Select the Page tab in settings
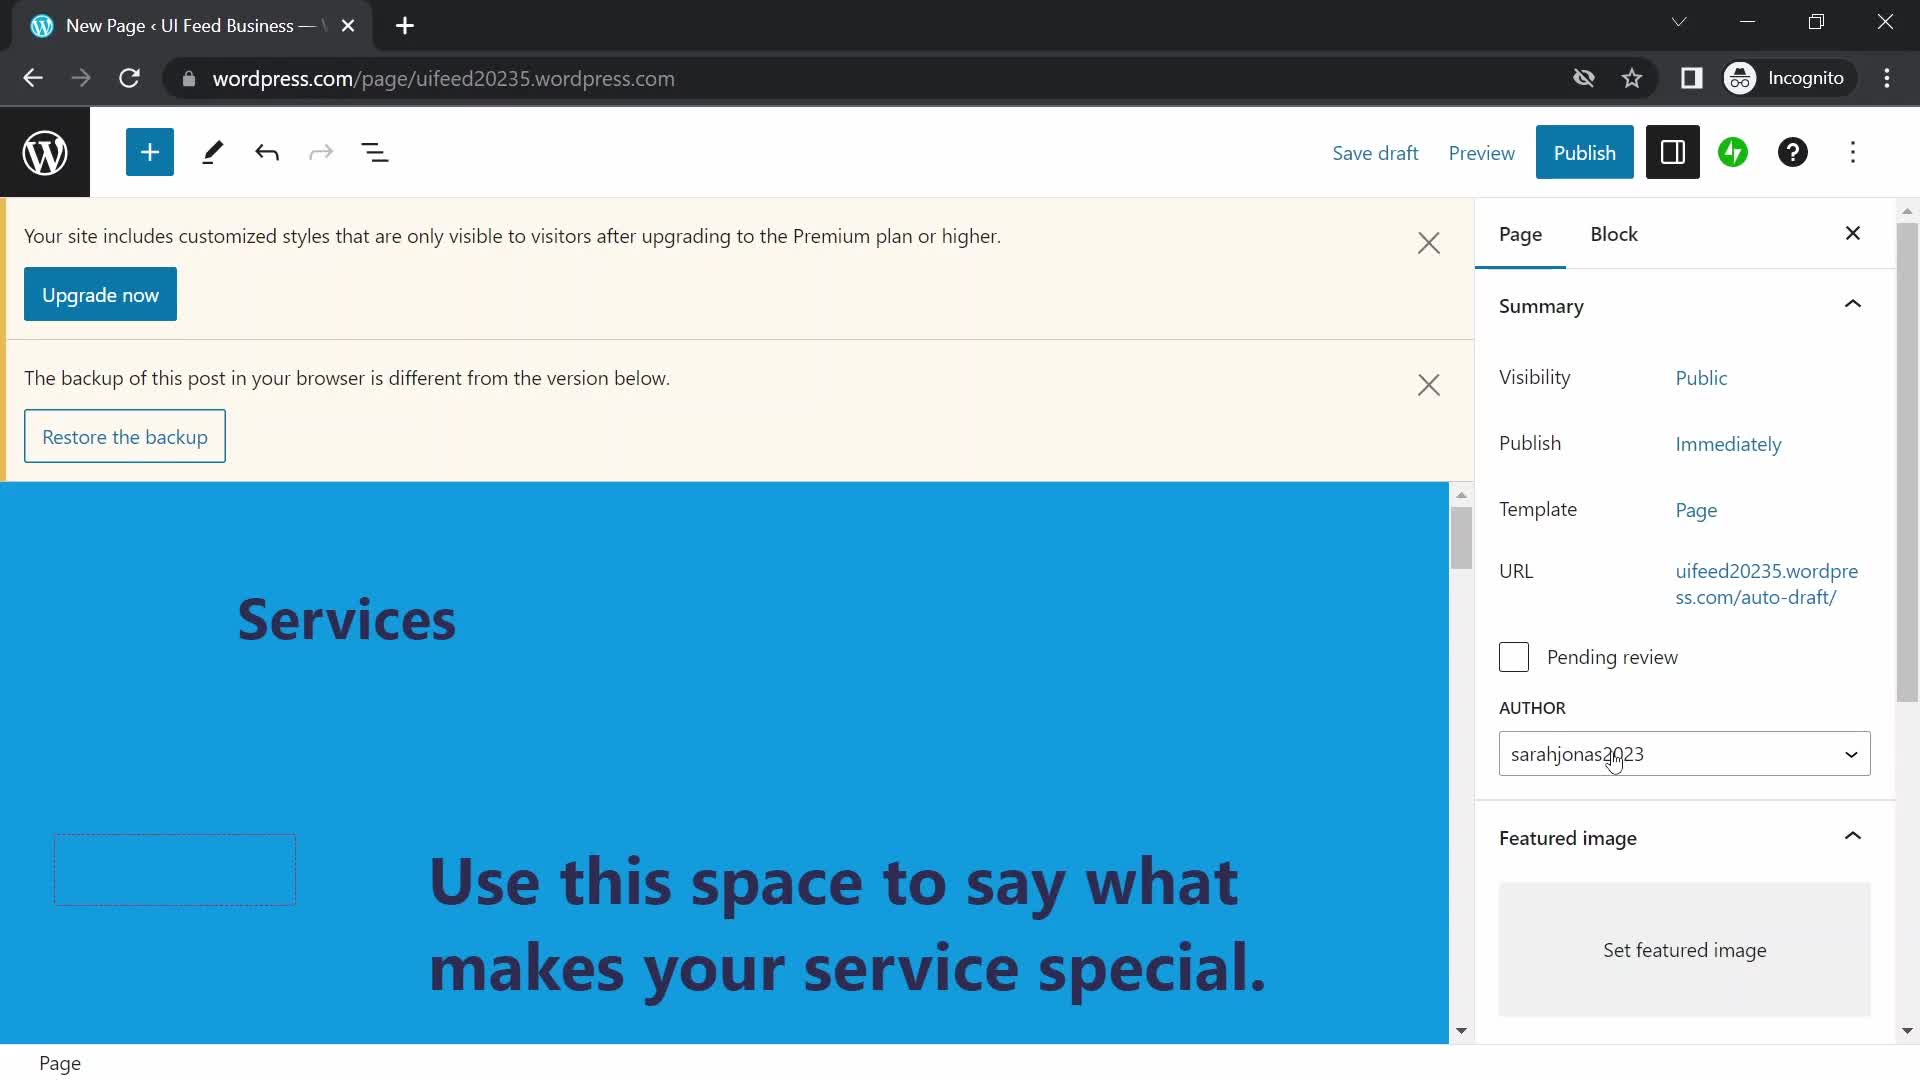Viewport: 1920px width, 1080px height. tap(1520, 235)
